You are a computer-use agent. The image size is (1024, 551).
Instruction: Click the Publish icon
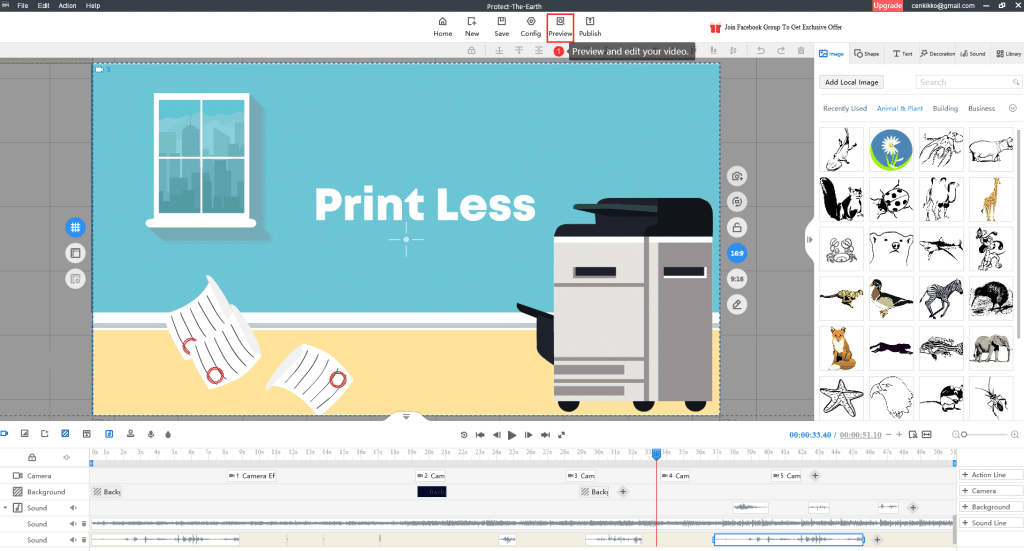pyautogui.click(x=590, y=26)
